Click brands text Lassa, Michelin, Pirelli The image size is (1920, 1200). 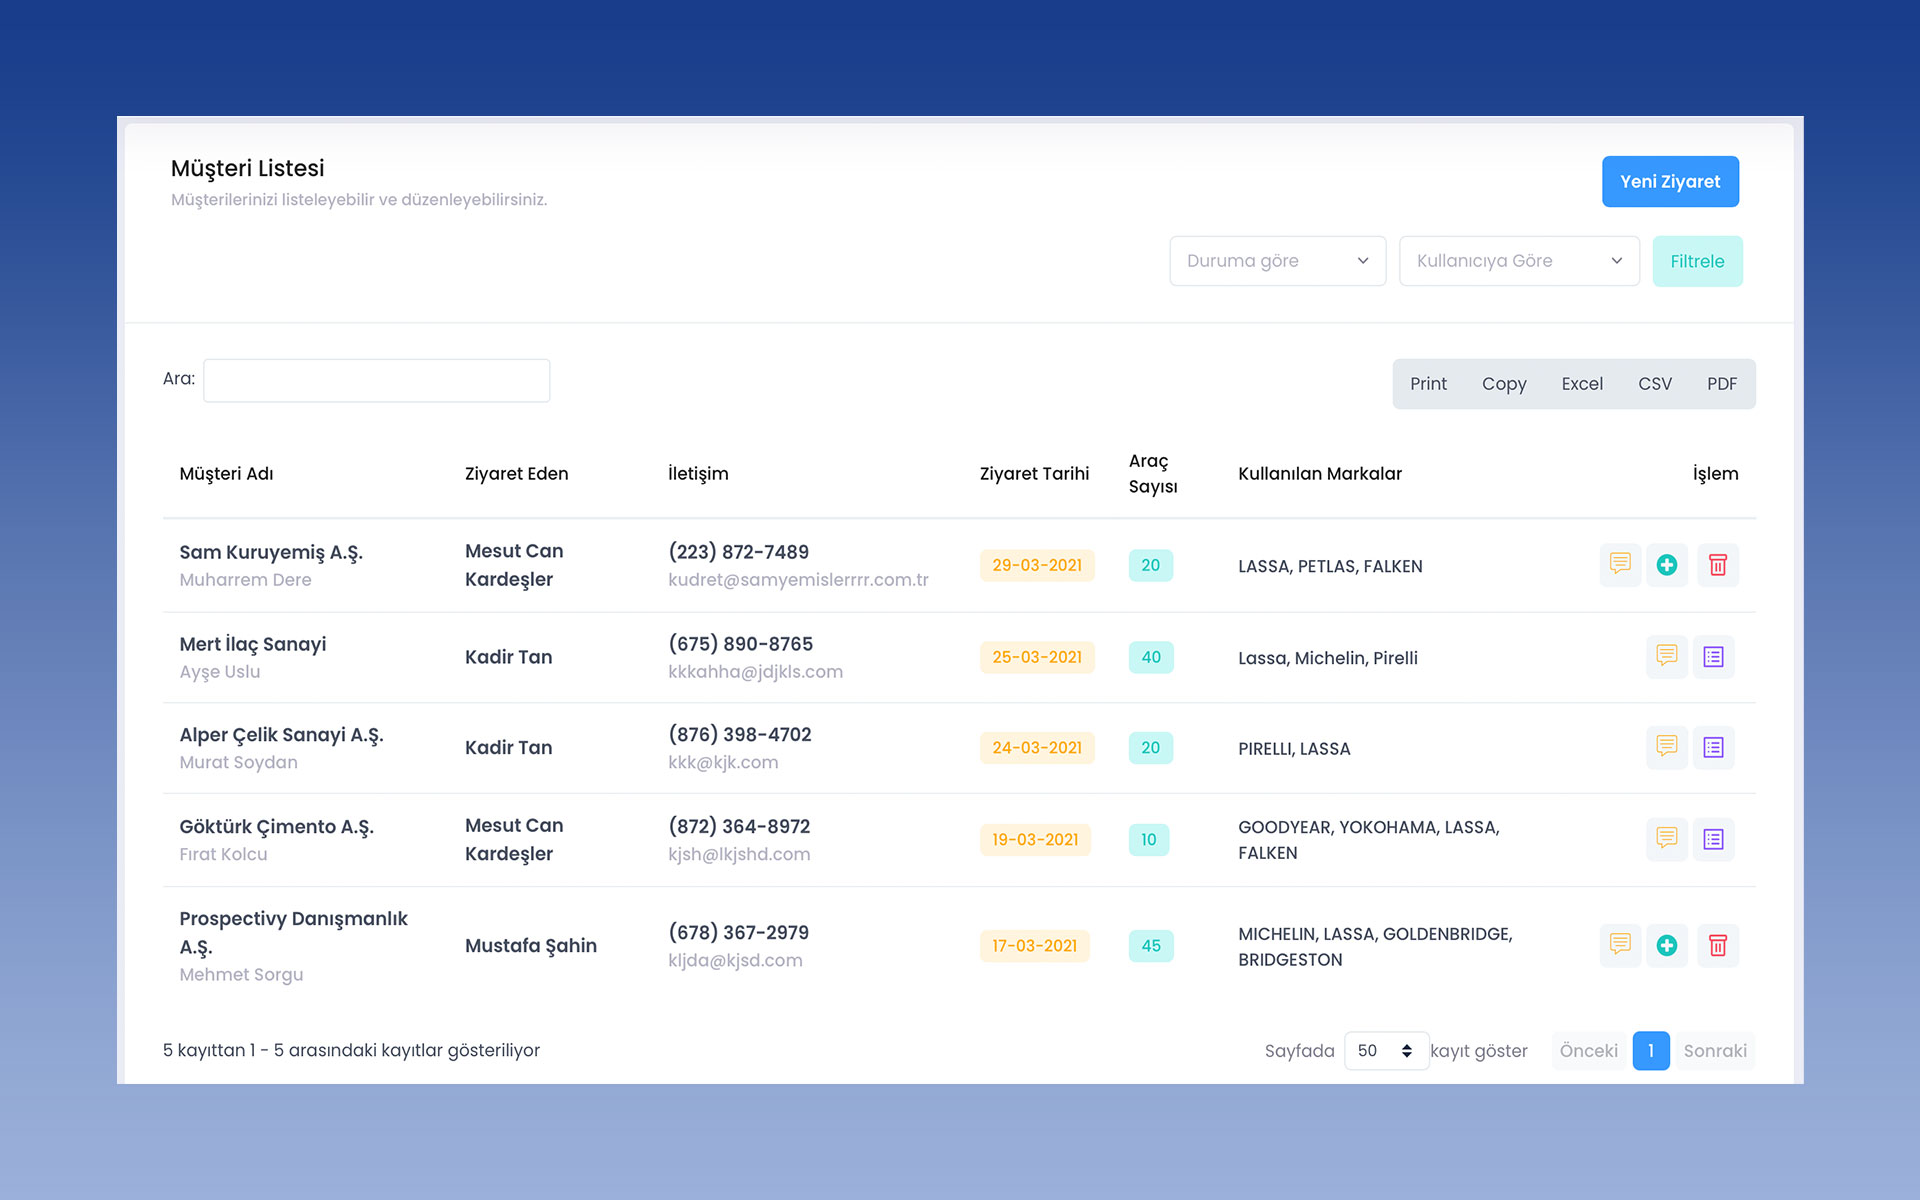pos(1328,658)
